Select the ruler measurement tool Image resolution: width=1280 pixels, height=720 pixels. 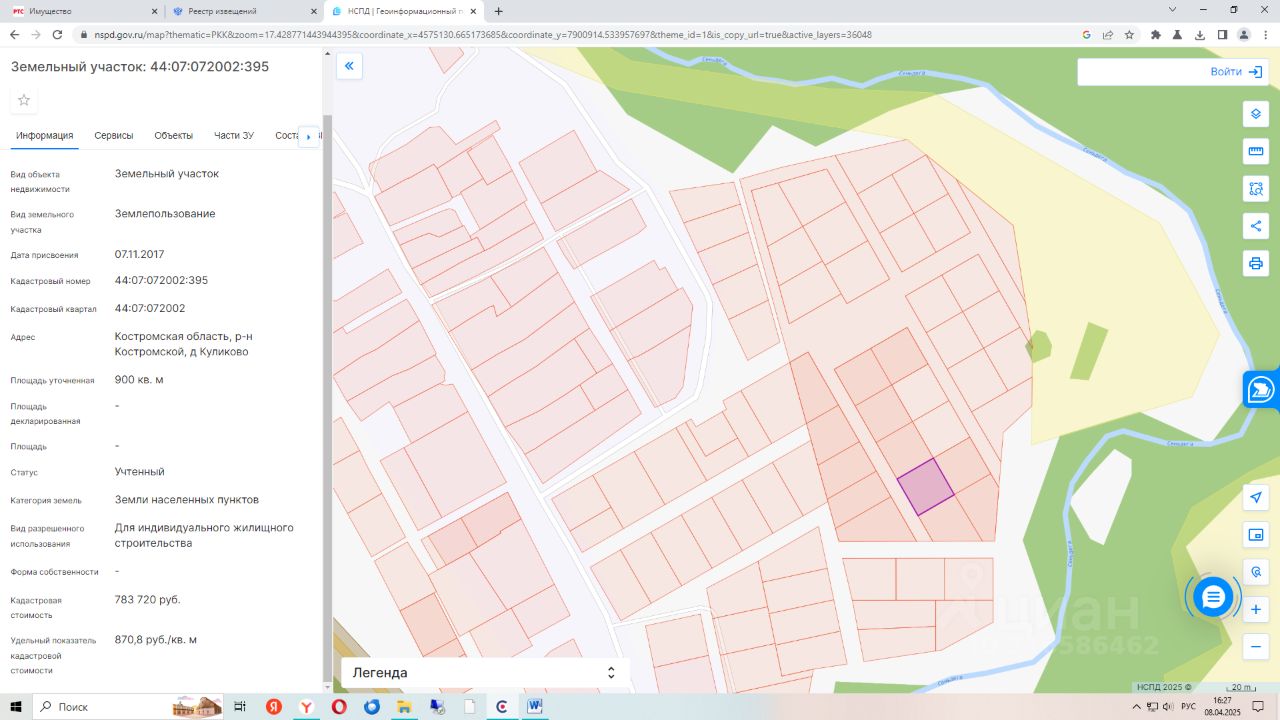pyautogui.click(x=1256, y=151)
